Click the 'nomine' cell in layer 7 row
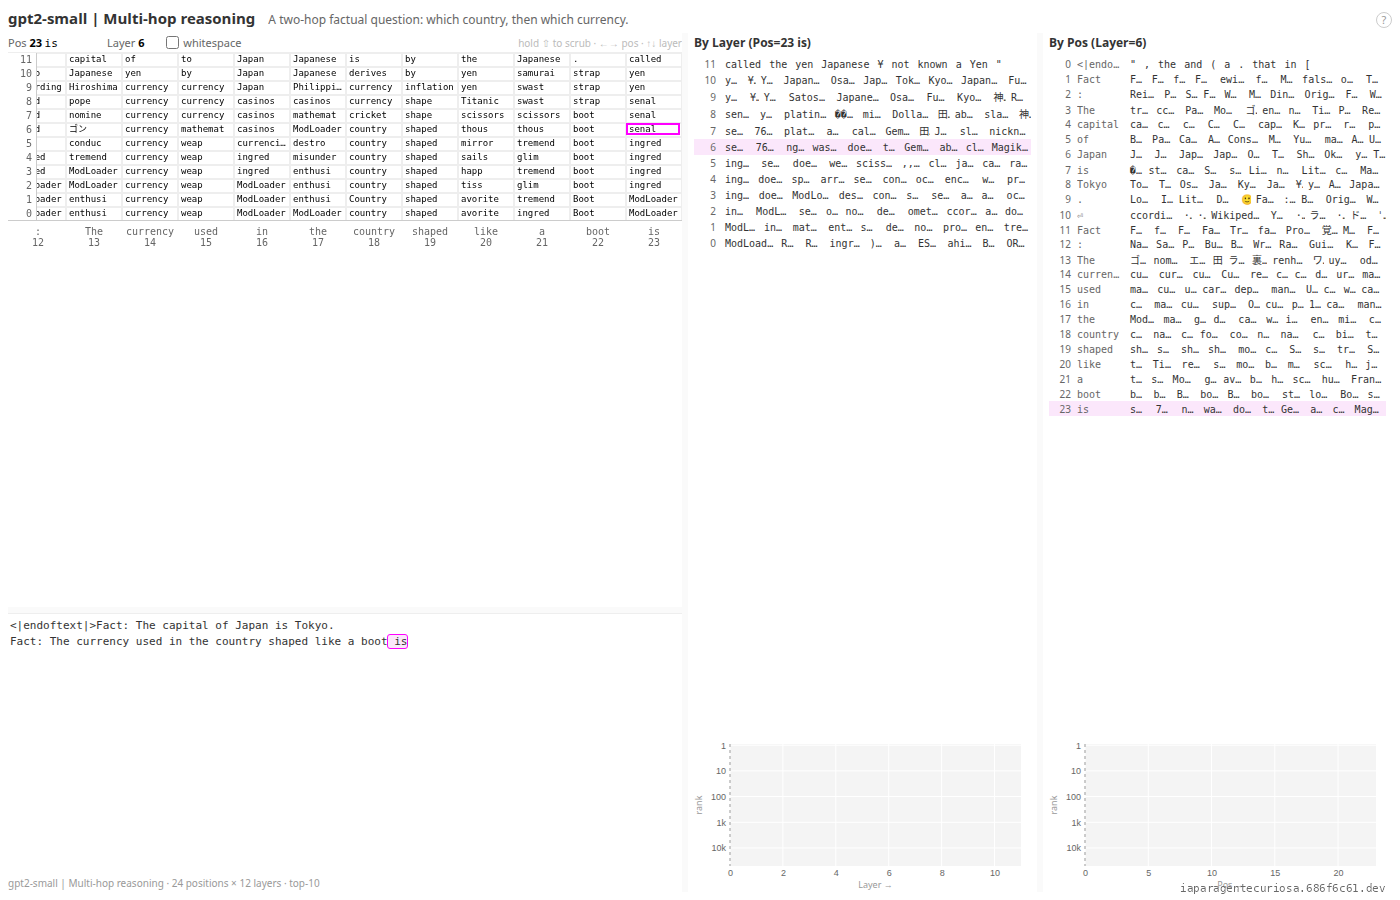The height and width of the screenshot is (900, 1400). (x=93, y=115)
